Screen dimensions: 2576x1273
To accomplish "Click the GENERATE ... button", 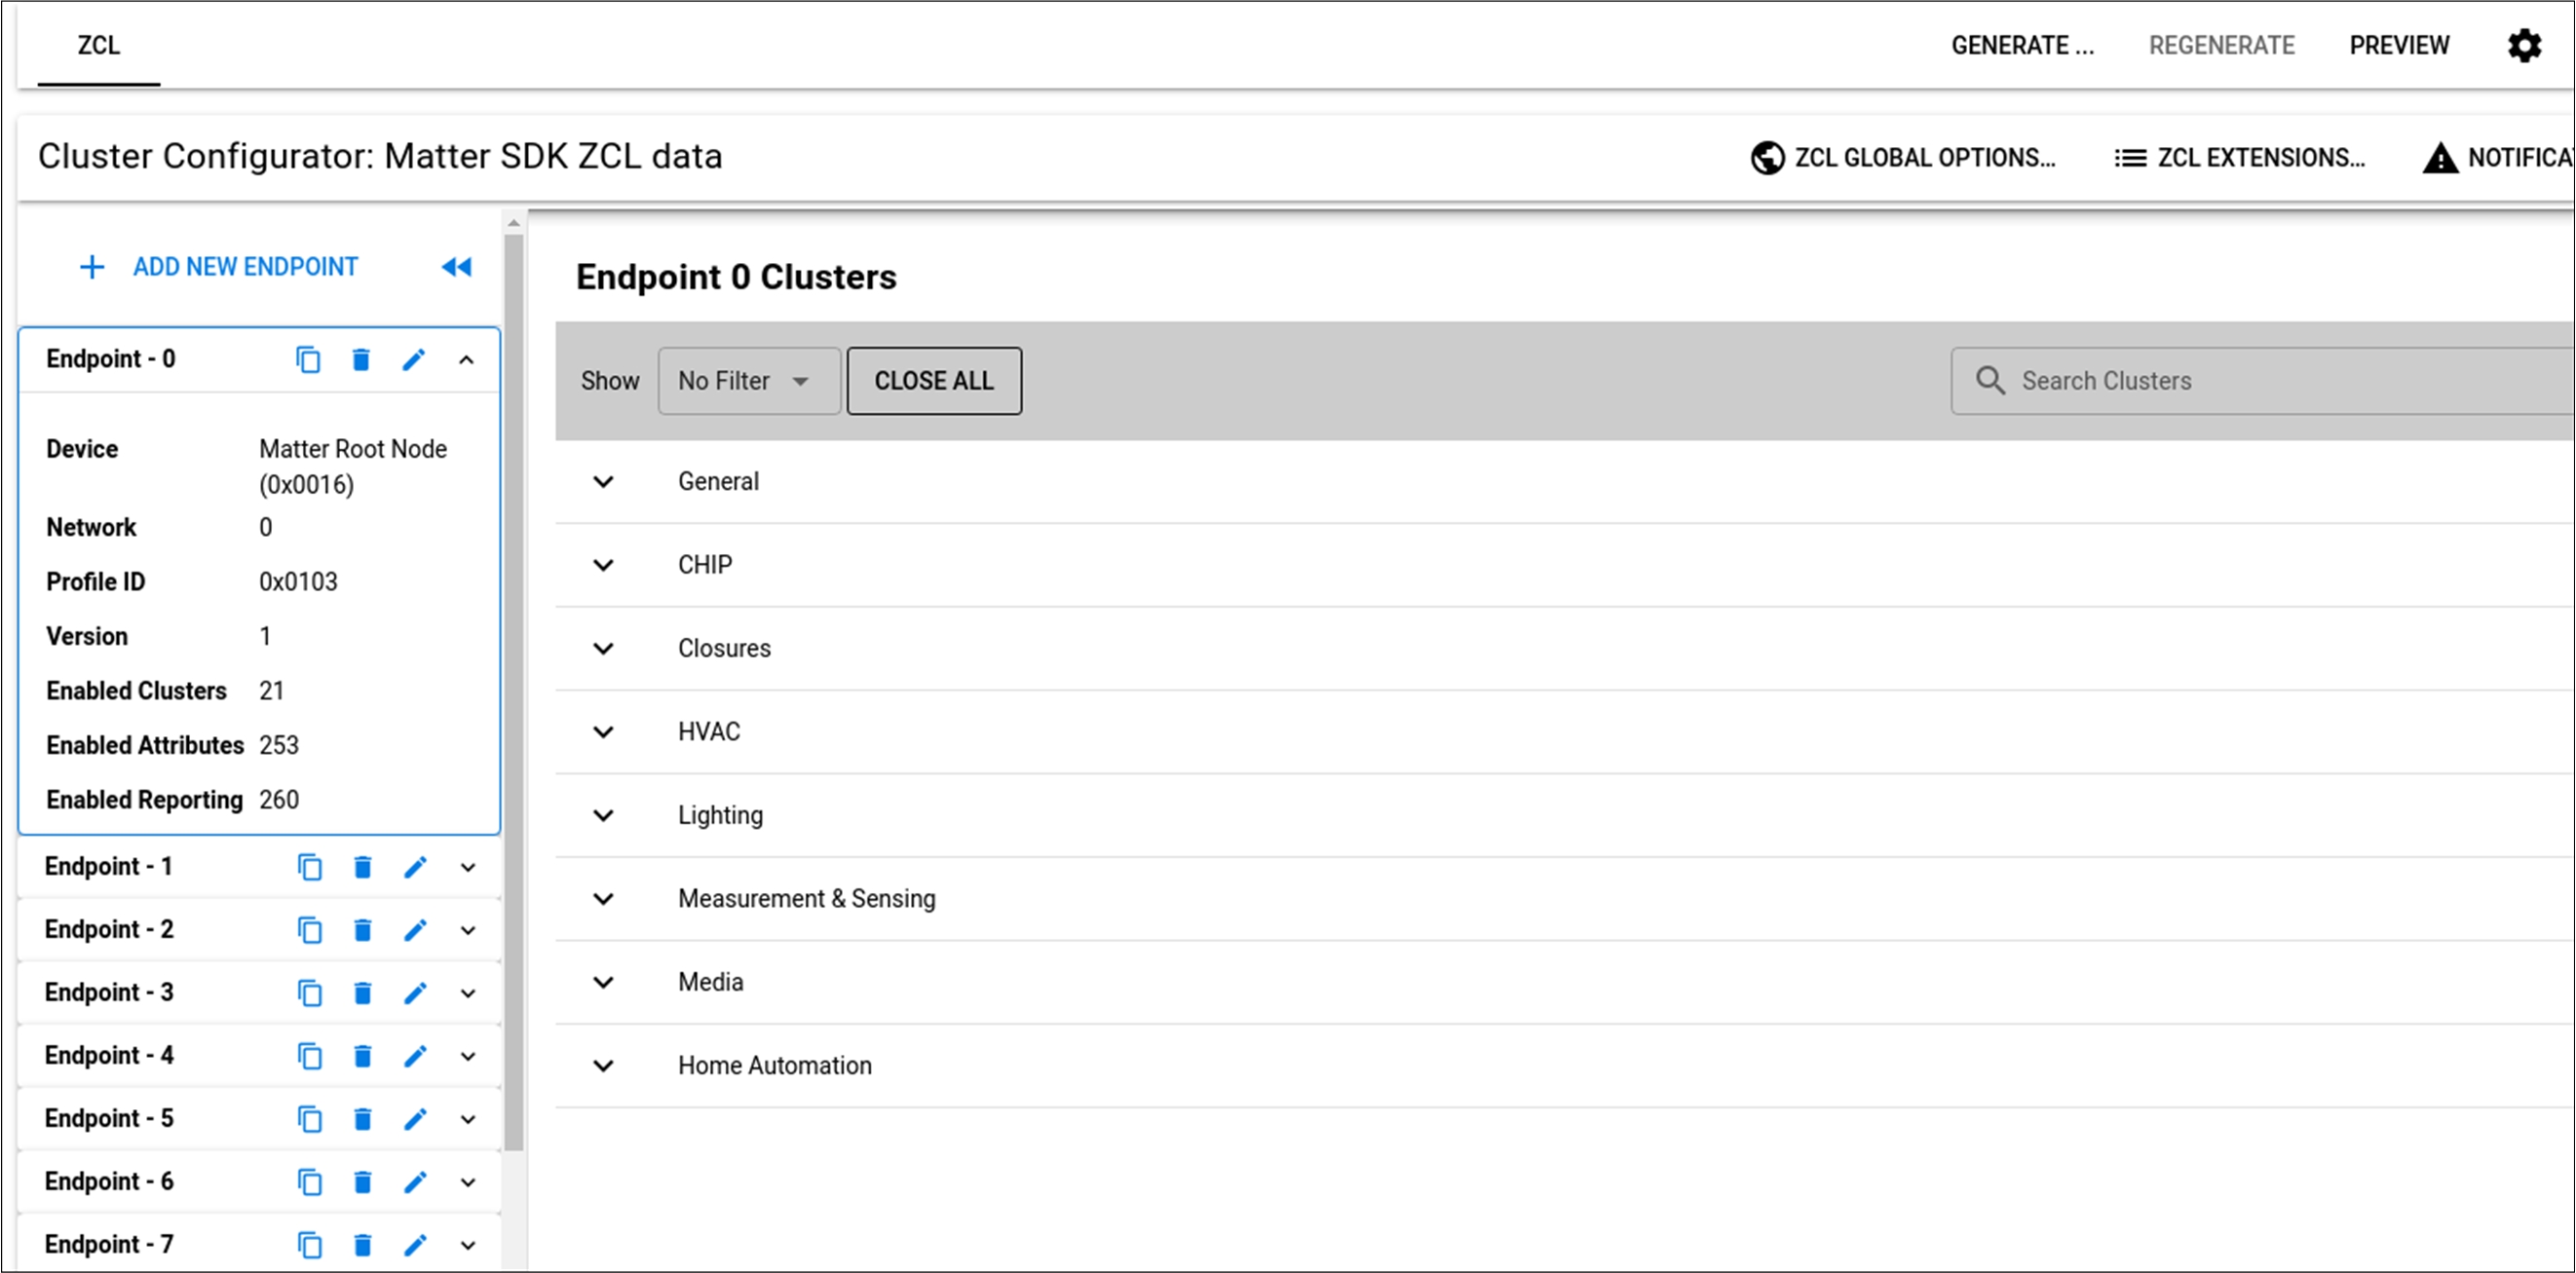I will pos(2022,46).
